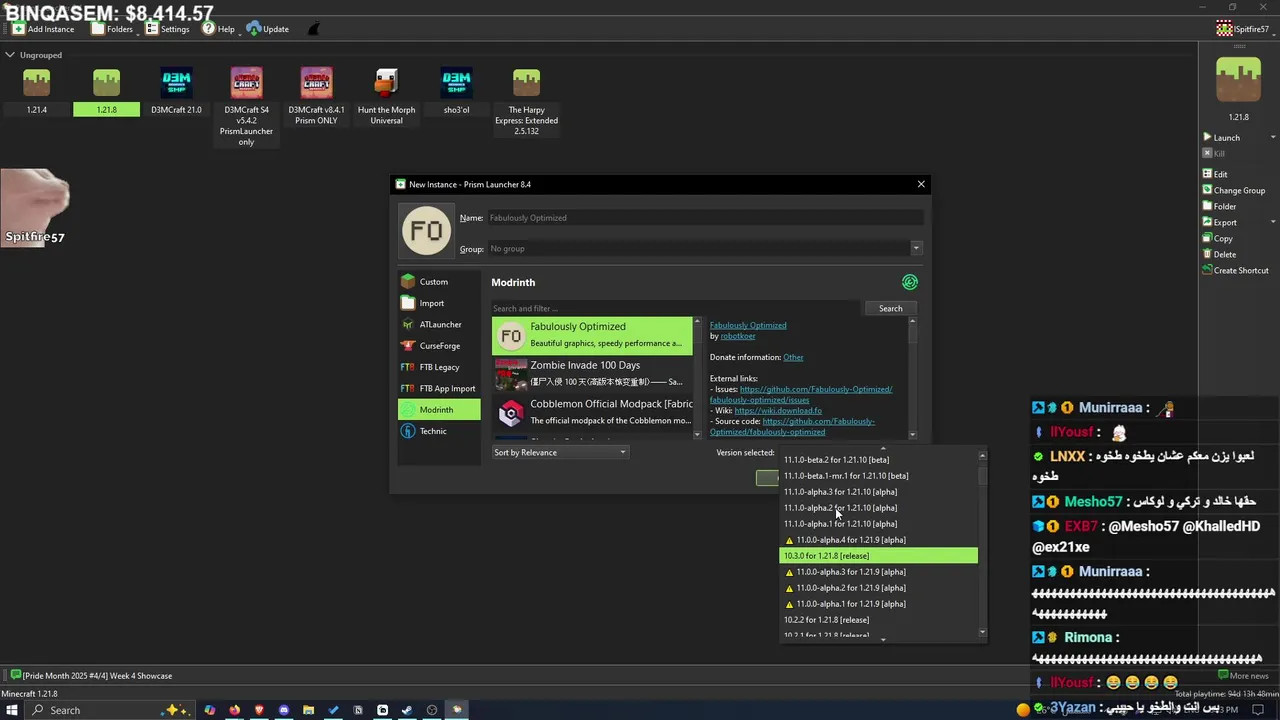
Task: Click the Fabulously Optimized FO icon button
Action: 427,231
